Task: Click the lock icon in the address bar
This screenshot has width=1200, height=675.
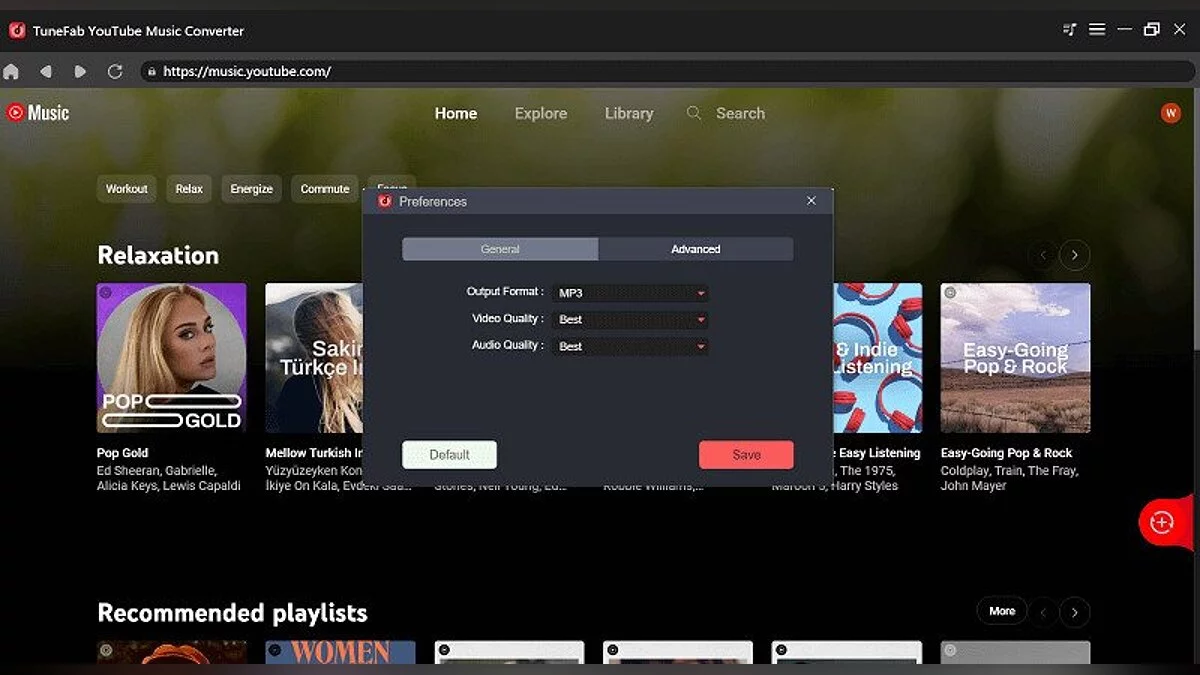Action: pos(151,72)
